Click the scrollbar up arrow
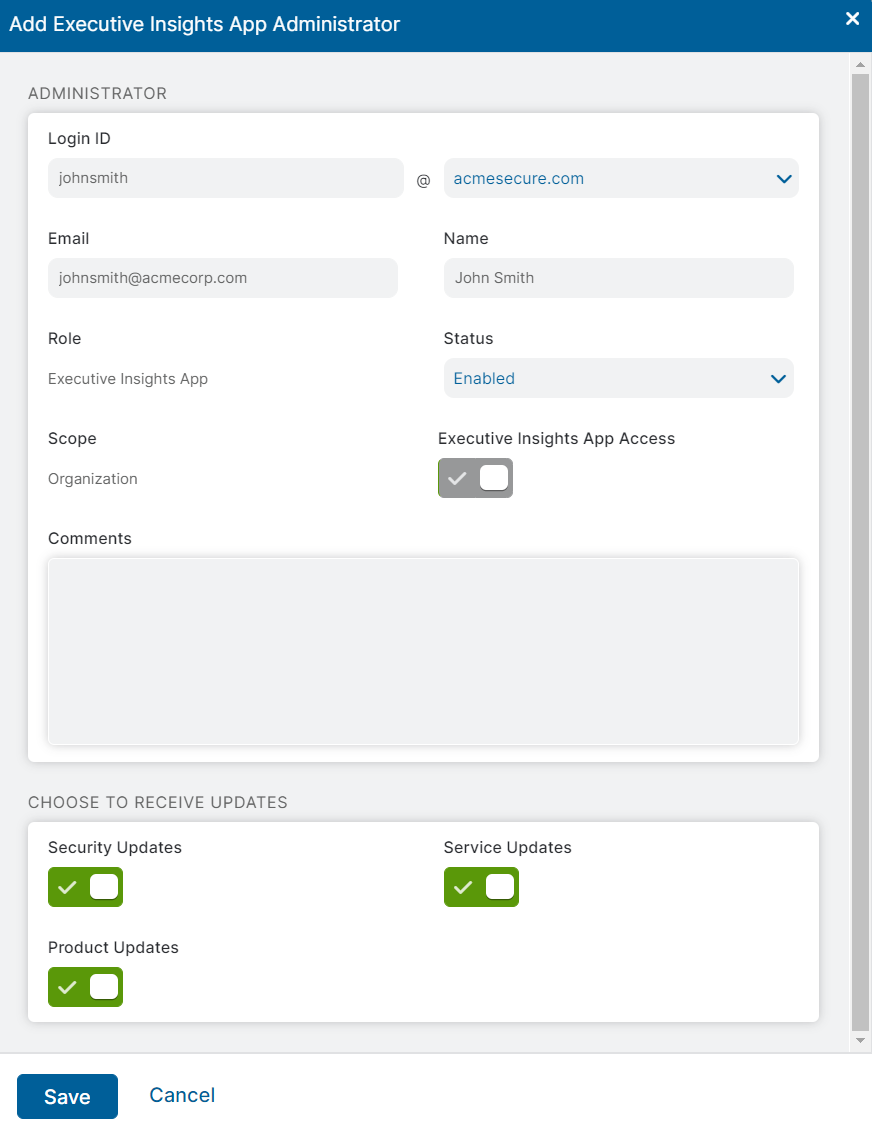 (860, 64)
